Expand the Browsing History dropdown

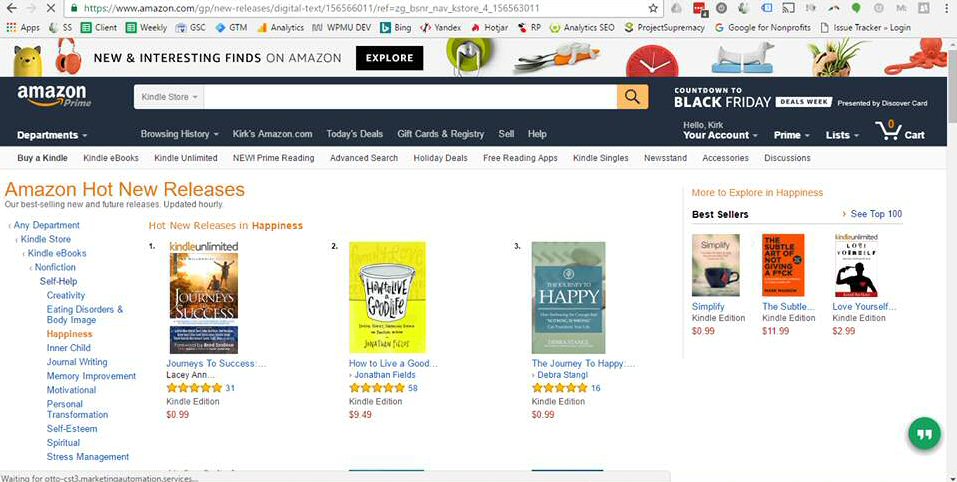pos(179,134)
